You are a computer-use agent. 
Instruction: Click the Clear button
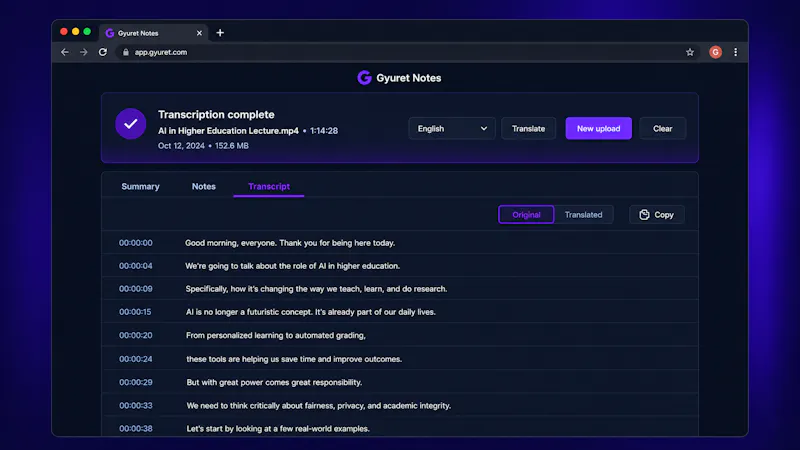click(x=662, y=129)
